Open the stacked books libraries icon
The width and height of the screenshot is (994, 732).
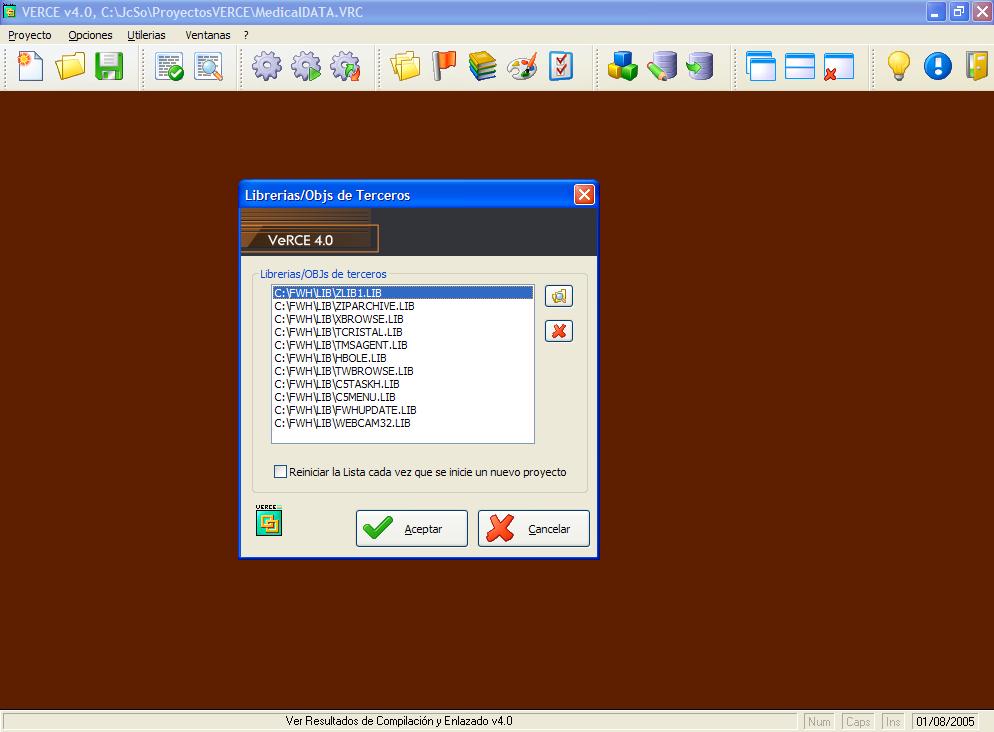click(482, 67)
